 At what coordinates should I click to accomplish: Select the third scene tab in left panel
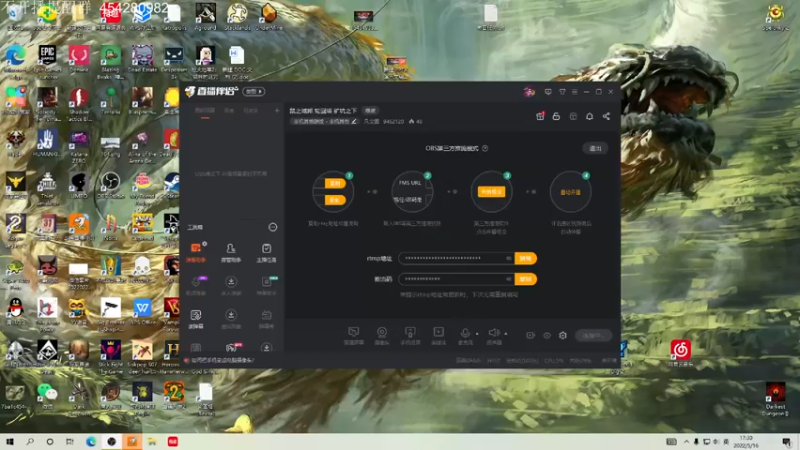[x=251, y=110]
